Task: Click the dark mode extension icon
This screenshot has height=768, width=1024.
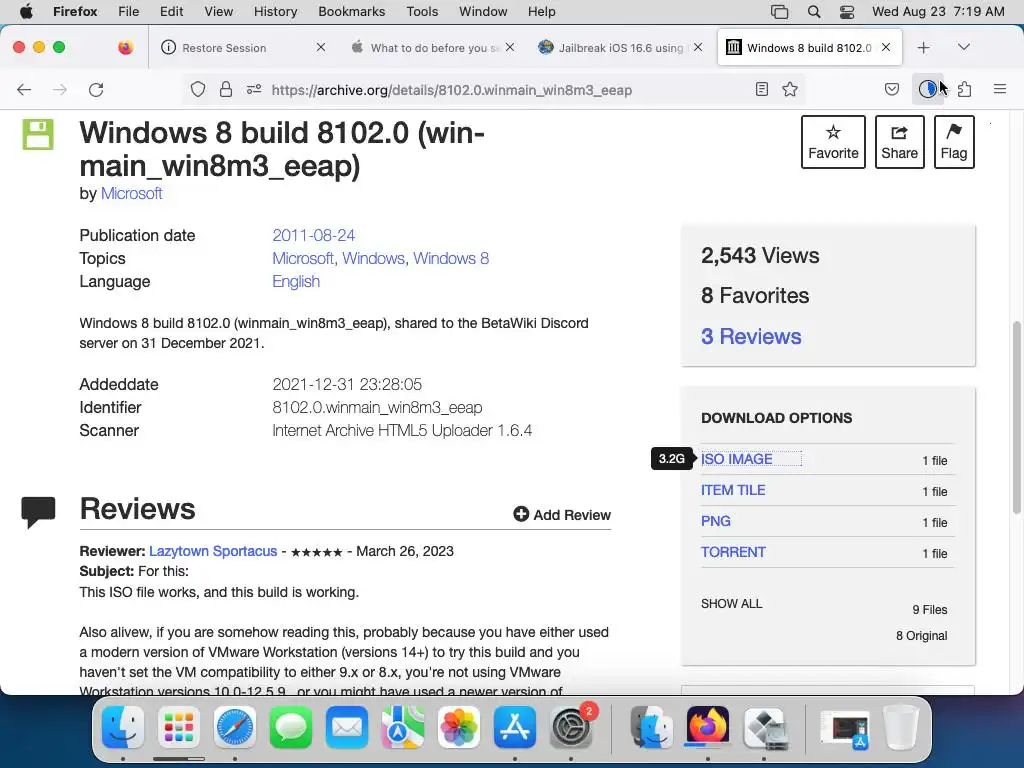Action: [x=927, y=89]
